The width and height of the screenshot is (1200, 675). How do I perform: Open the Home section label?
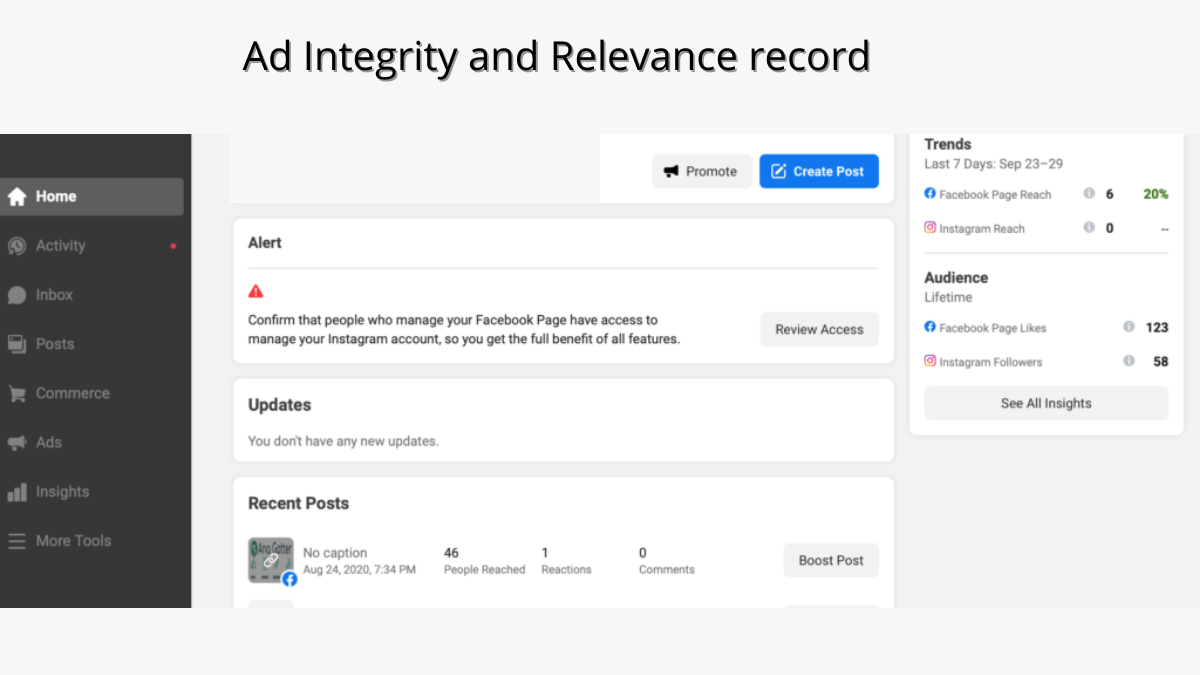coord(56,197)
